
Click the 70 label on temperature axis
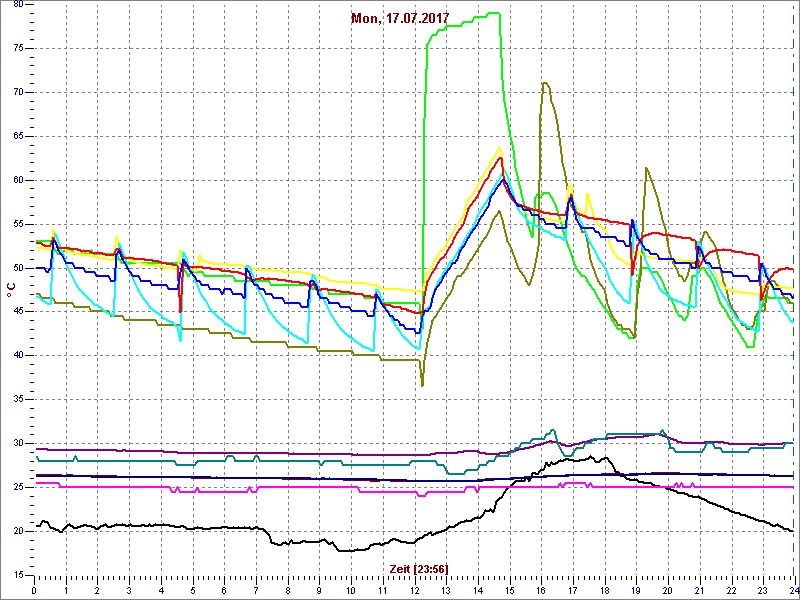point(18,92)
